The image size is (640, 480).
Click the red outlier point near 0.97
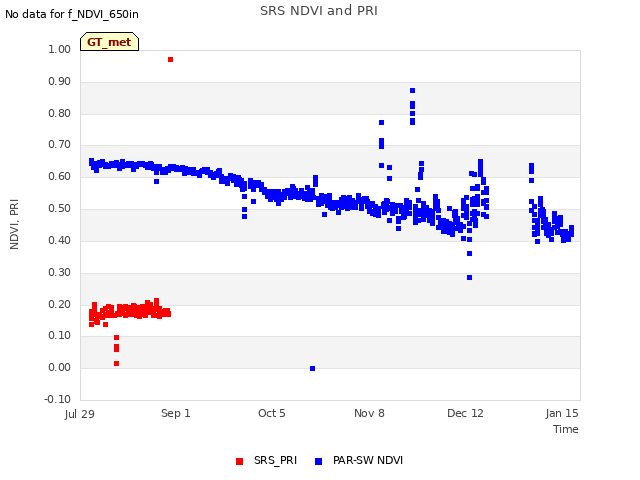[171, 60]
